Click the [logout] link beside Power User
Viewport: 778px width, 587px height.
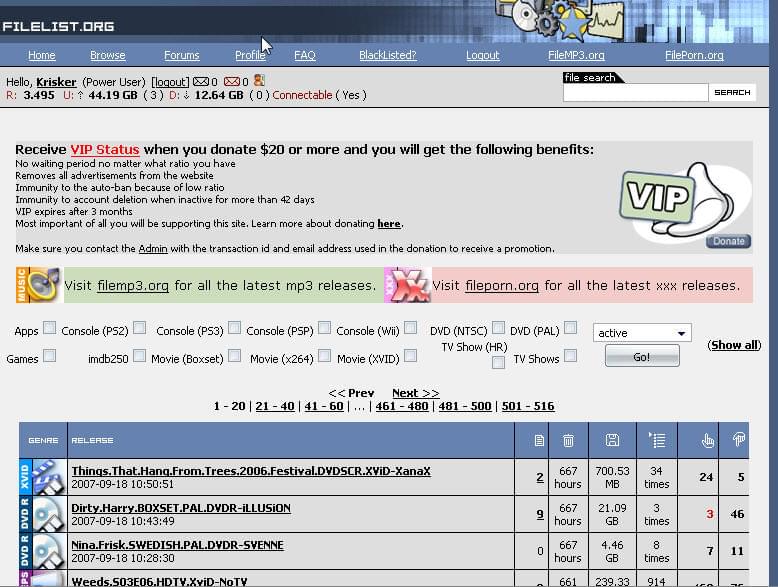coord(170,82)
